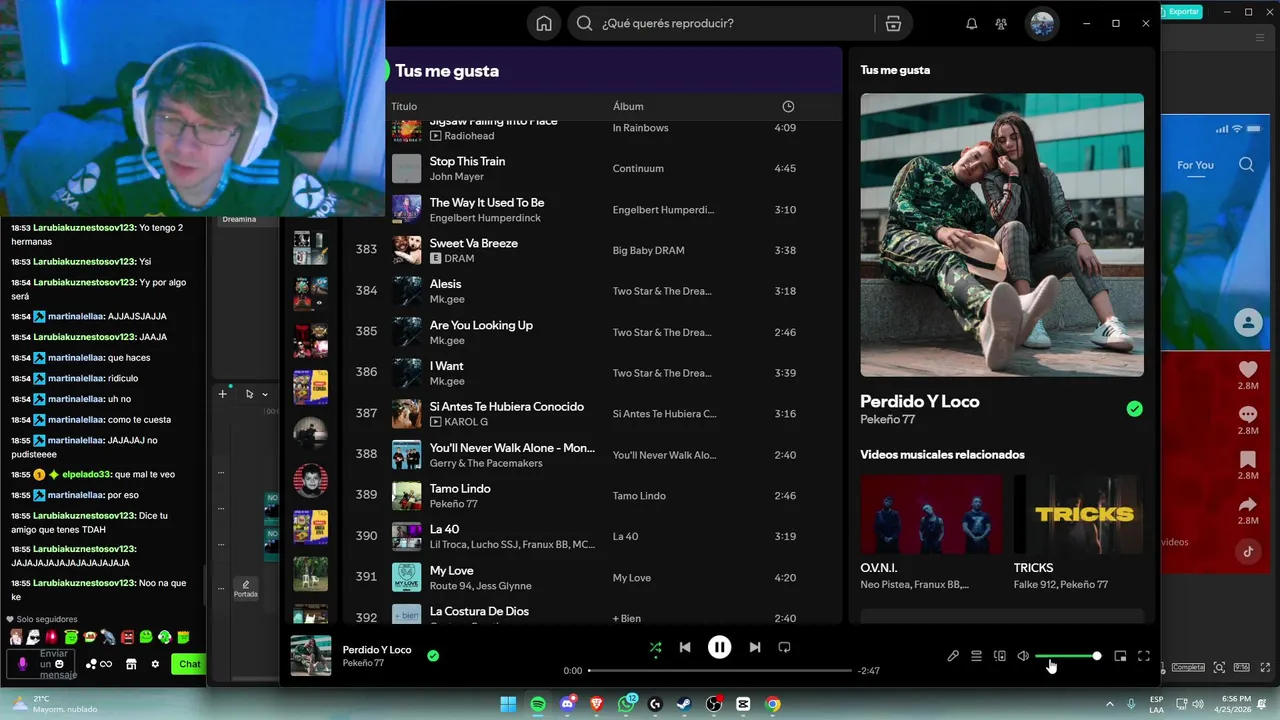Open the Browse icon beside the search field
The width and height of the screenshot is (1280, 720).
click(x=893, y=24)
